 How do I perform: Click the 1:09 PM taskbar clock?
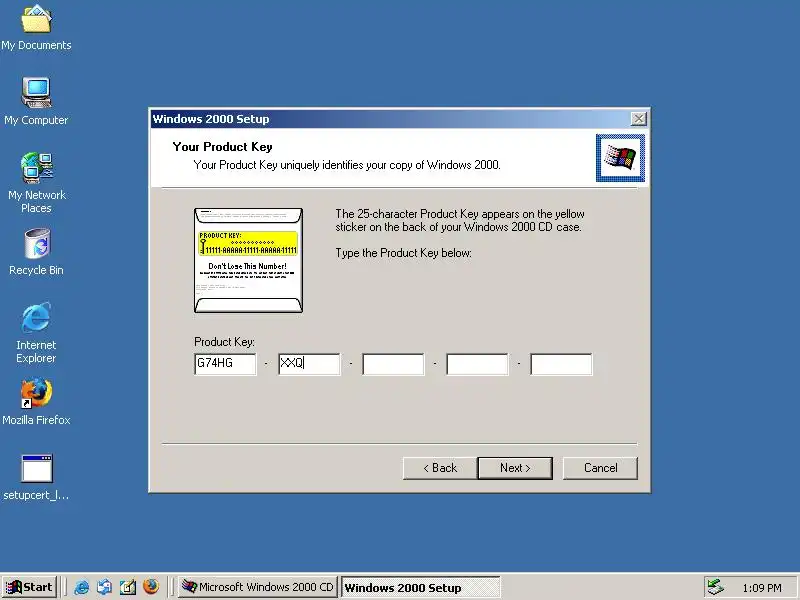pyautogui.click(x=762, y=588)
